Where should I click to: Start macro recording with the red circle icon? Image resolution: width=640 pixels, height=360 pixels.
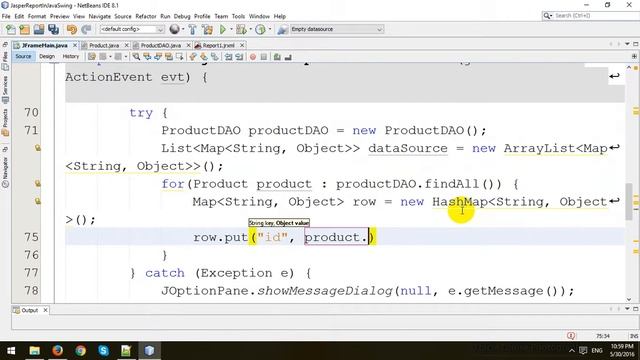pos(253,57)
